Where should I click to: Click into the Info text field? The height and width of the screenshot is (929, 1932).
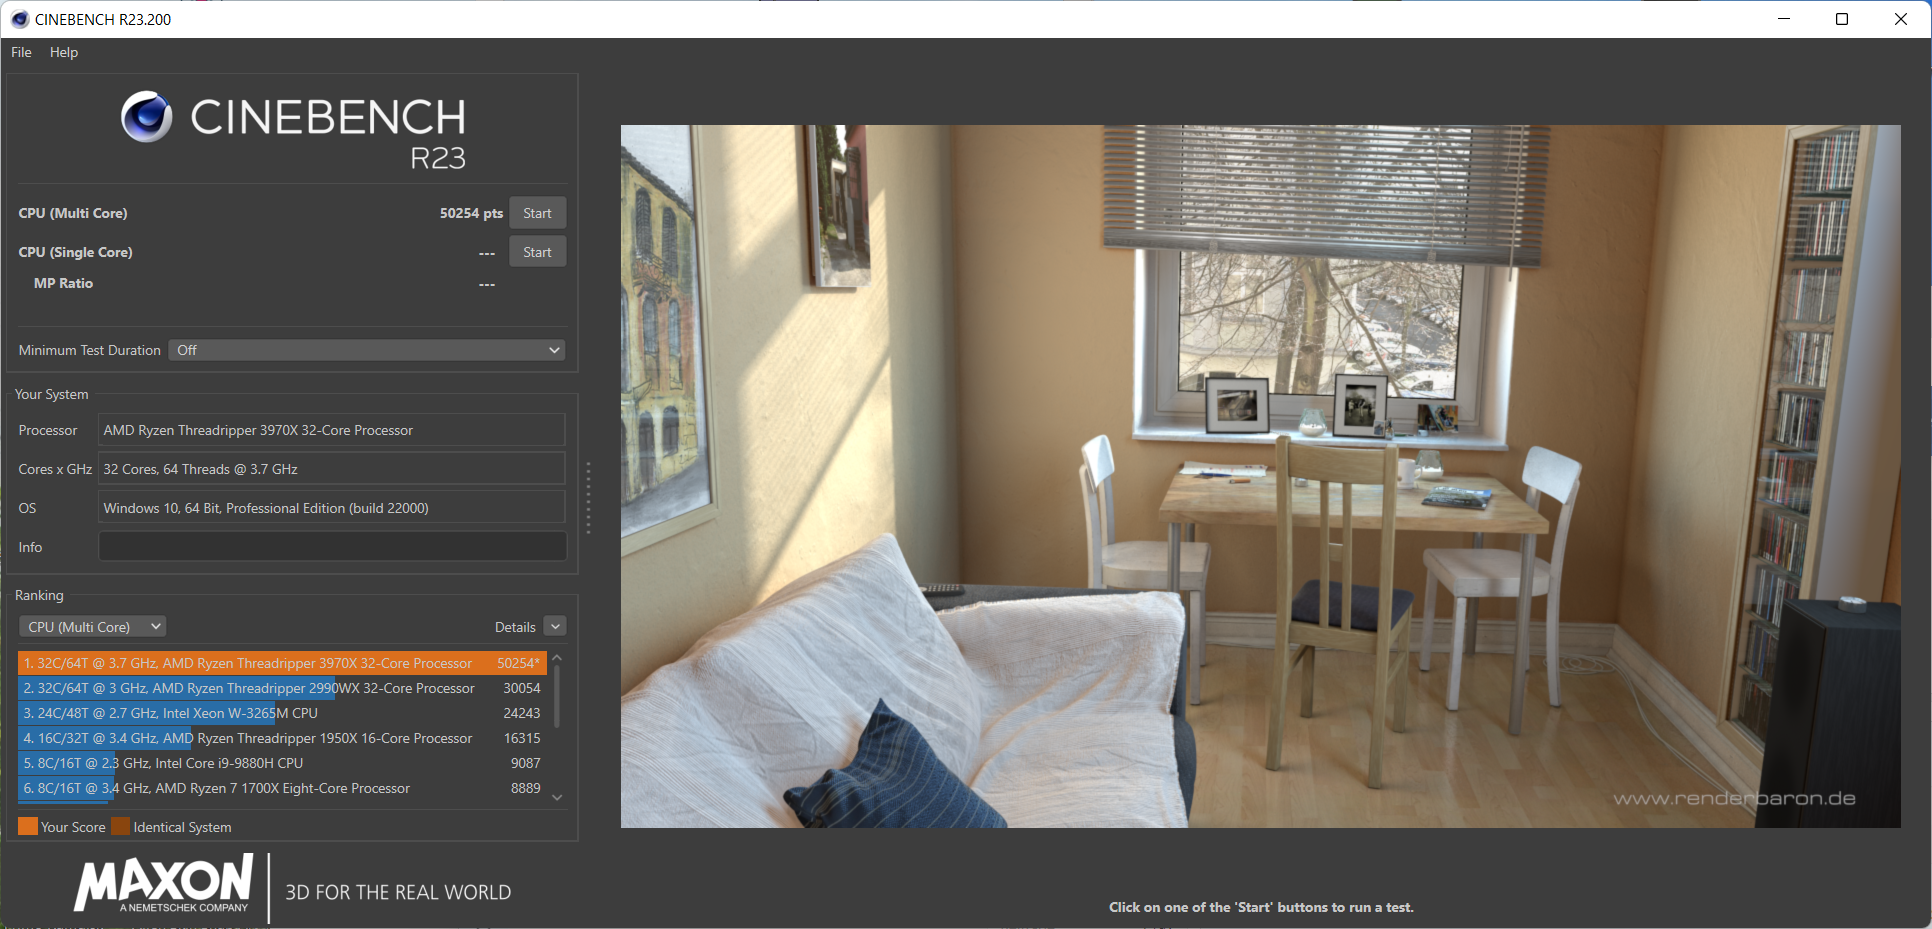tap(332, 547)
